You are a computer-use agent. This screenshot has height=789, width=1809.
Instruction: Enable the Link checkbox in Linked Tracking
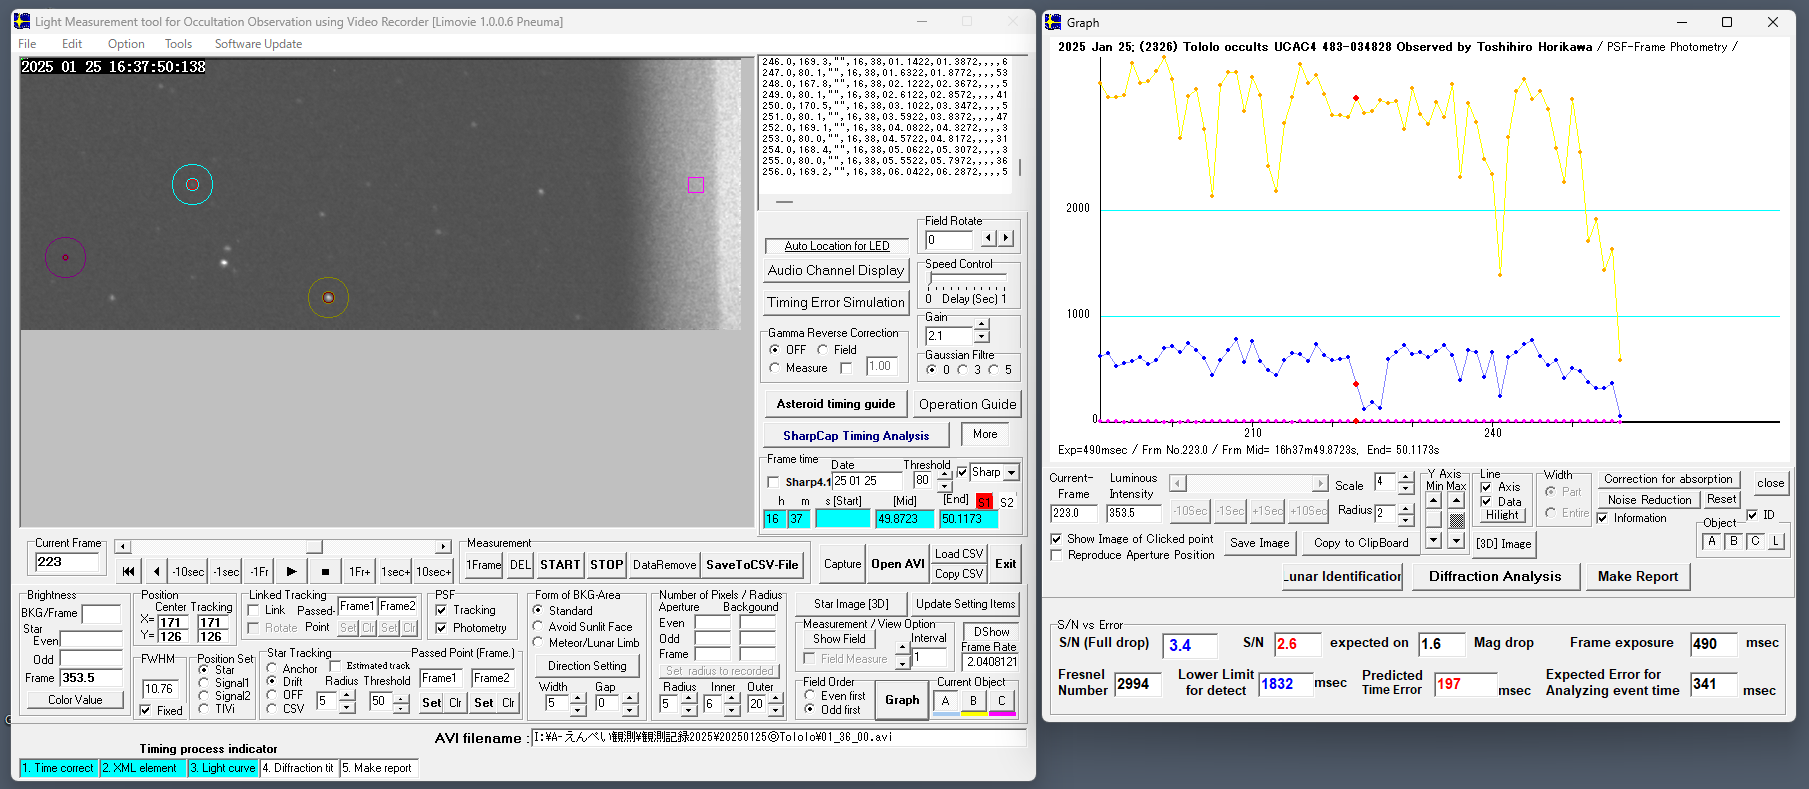coord(254,610)
